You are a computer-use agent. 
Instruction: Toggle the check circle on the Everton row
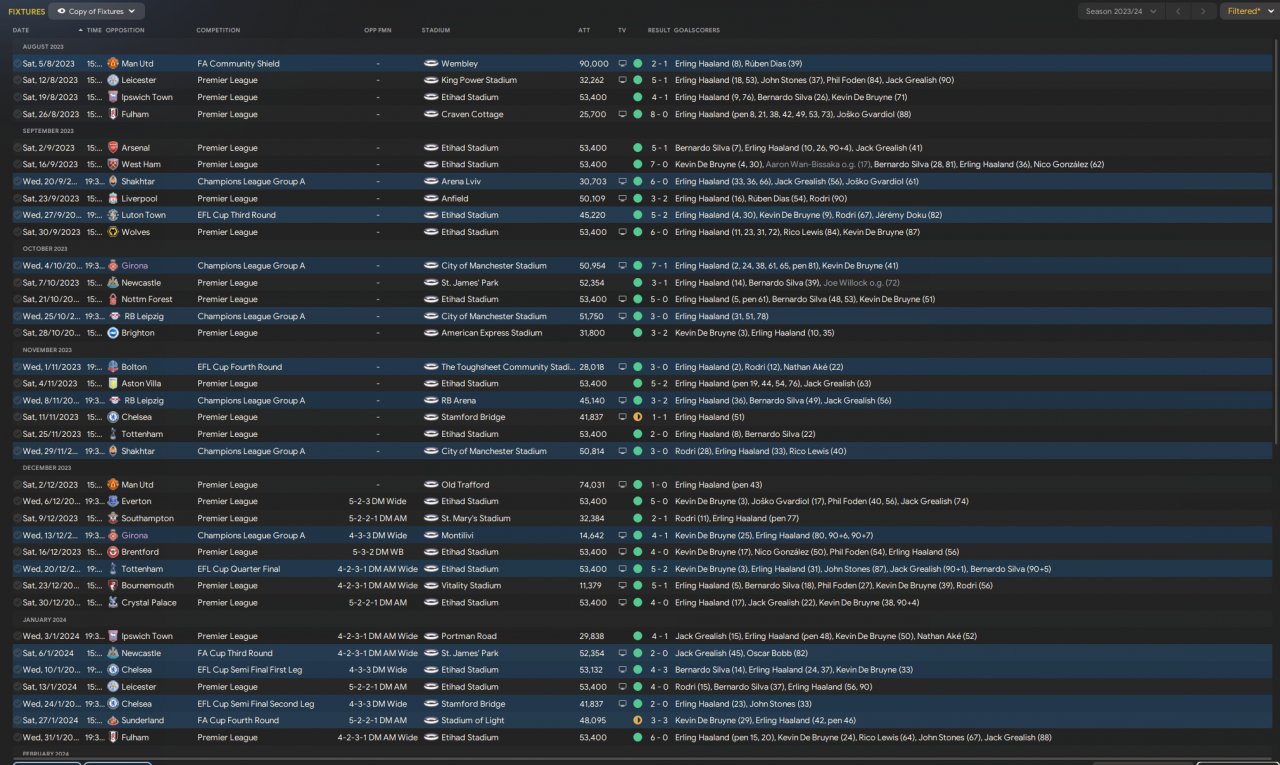point(17,502)
